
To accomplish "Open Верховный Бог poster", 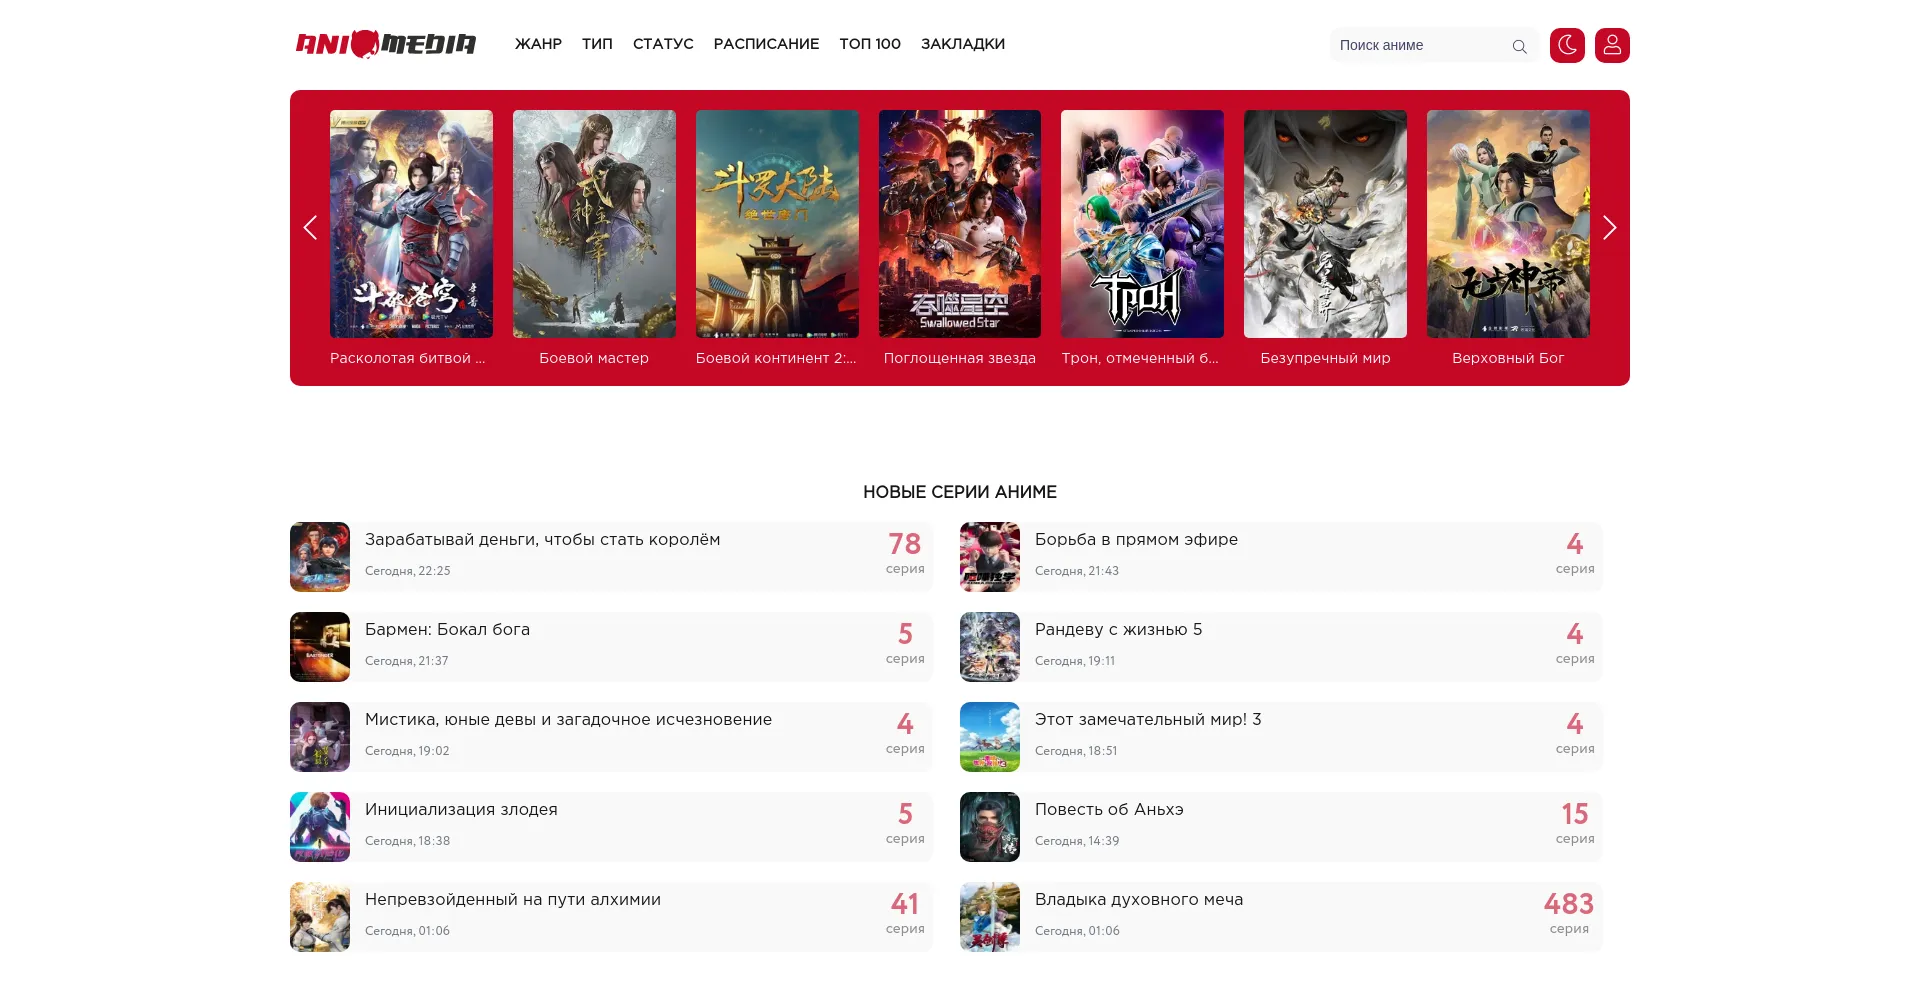I will tap(1508, 224).
